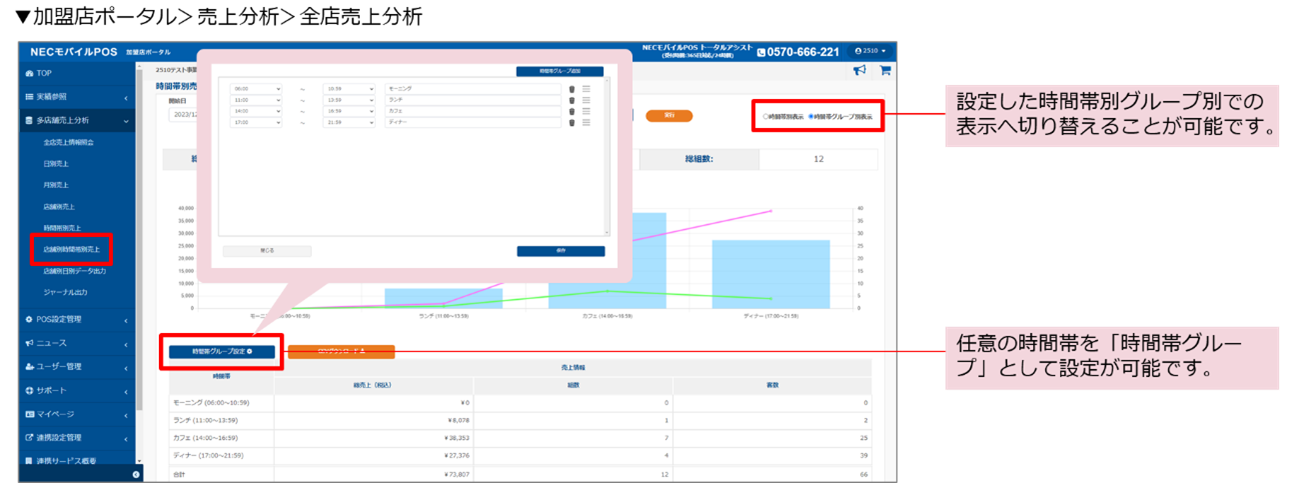The height and width of the screenshot is (483, 1299).
Task: Click the 保存 button in dialog
Action: (x=560, y=251)
